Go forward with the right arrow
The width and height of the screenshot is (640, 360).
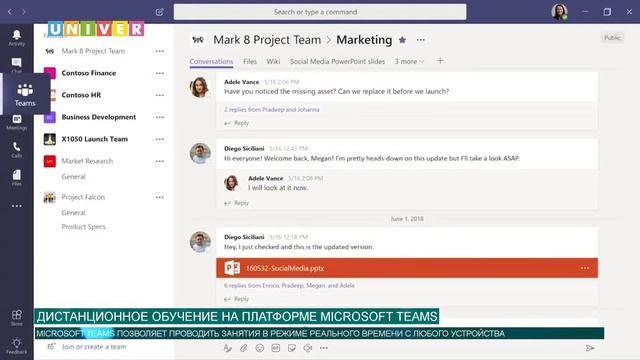(24, 12)
